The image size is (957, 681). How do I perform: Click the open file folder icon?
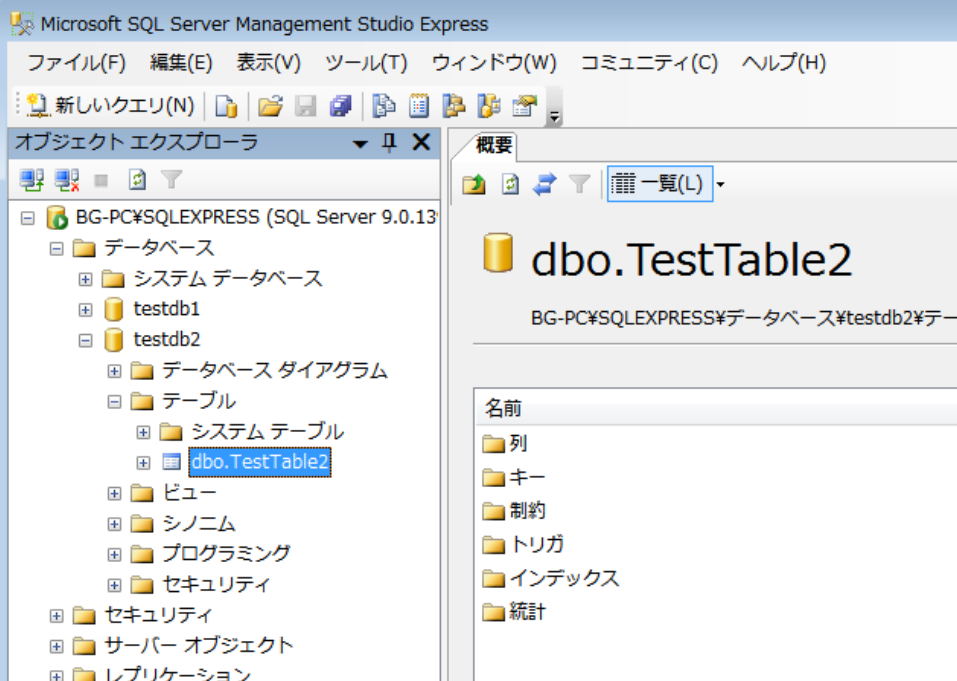270,106
